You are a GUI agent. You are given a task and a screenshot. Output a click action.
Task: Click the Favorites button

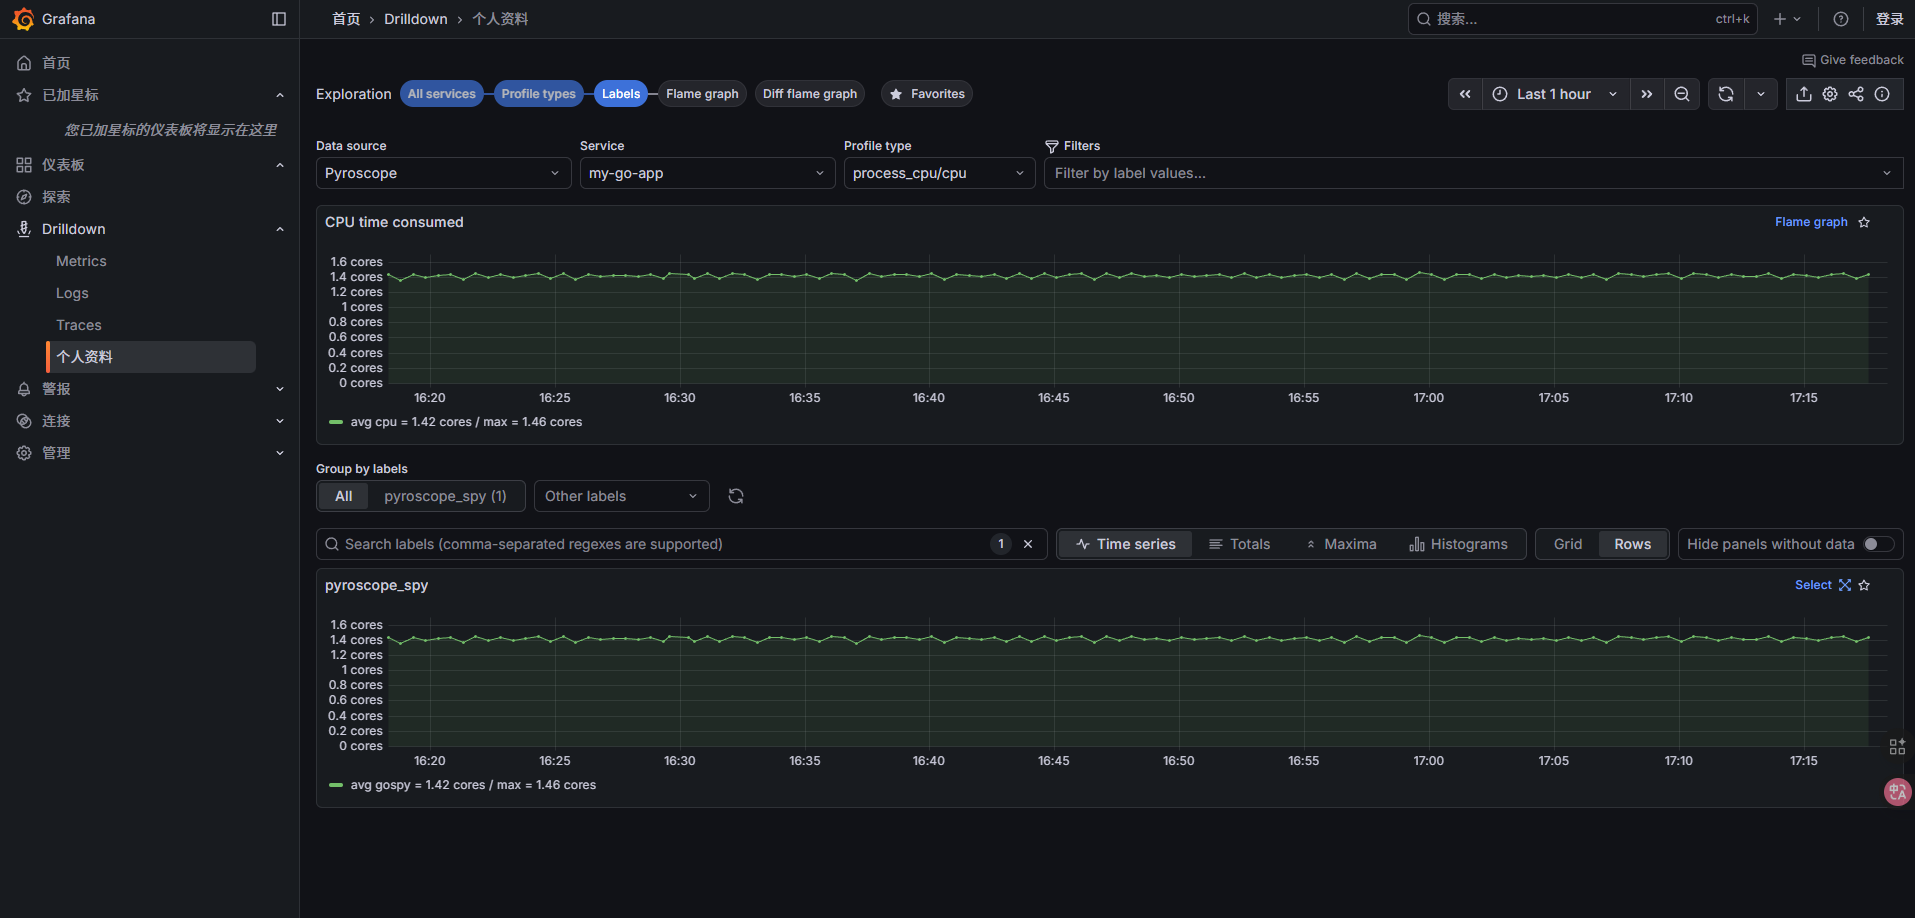pyautogui.click(x=927, y=94)
